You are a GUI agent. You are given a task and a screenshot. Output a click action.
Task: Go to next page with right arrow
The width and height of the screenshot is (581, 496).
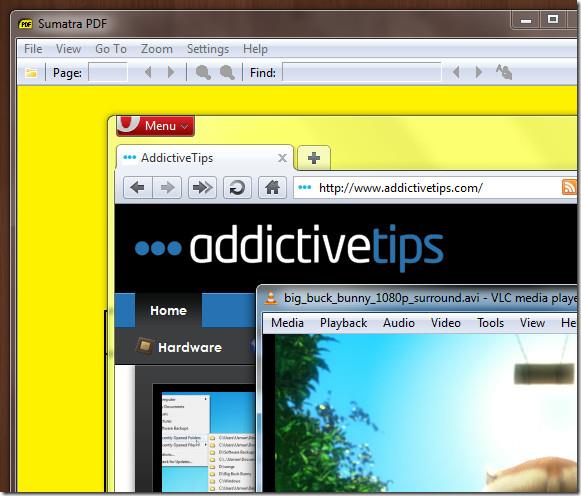(171, 72)
